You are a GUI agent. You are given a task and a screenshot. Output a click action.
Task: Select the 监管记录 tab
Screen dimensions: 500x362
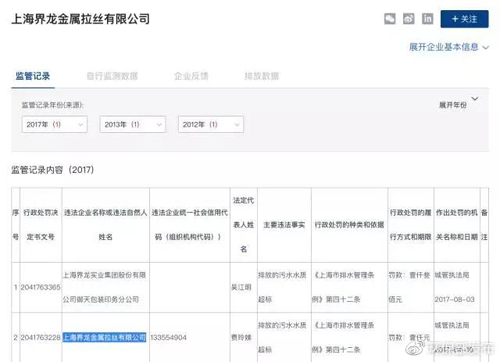tap(33, 76)
